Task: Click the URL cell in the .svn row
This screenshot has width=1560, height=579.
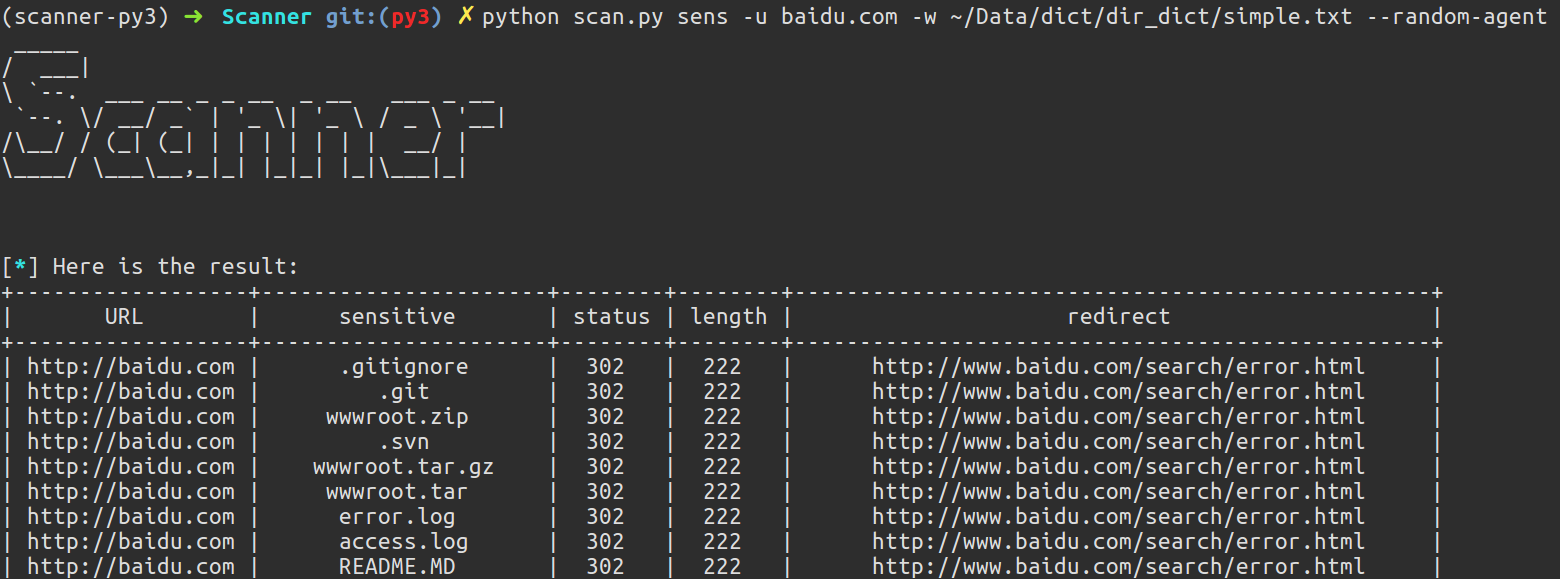Action: 131,442
